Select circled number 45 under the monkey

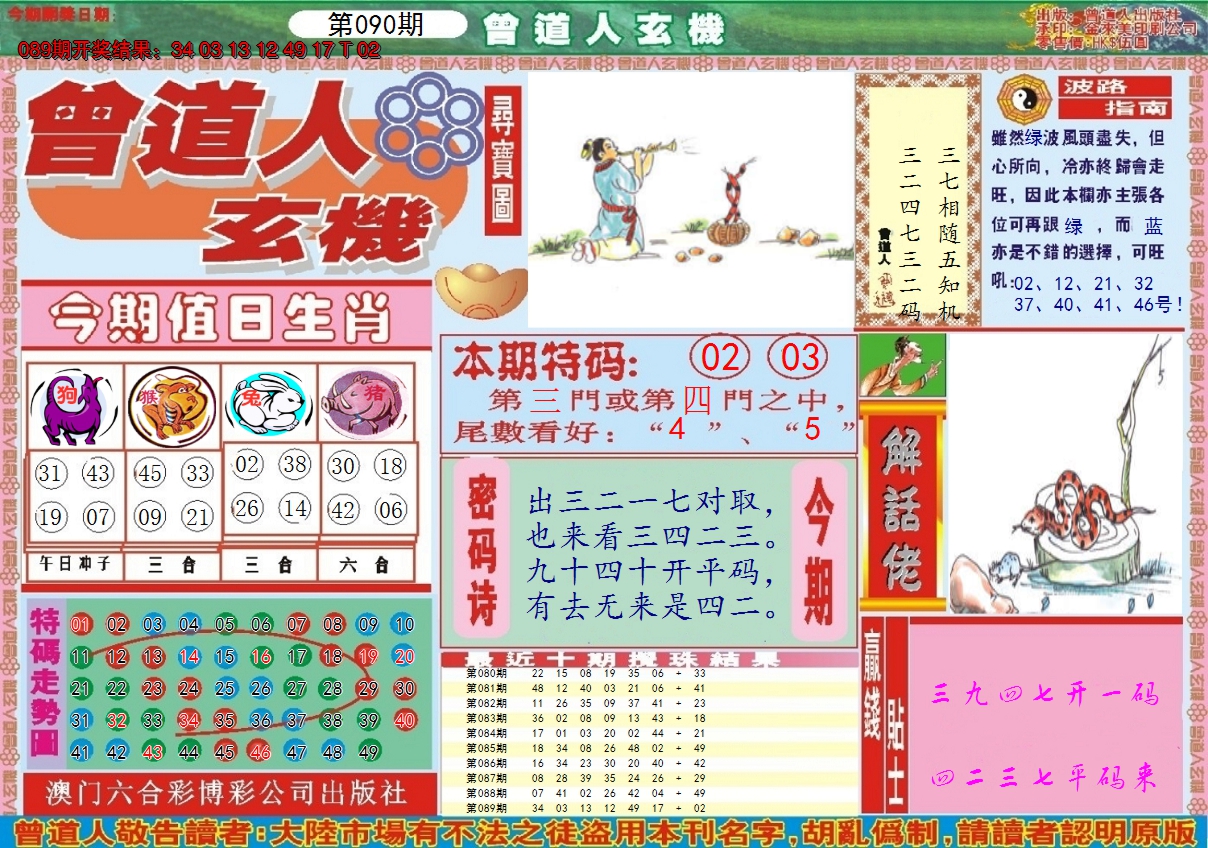point(149,473)
